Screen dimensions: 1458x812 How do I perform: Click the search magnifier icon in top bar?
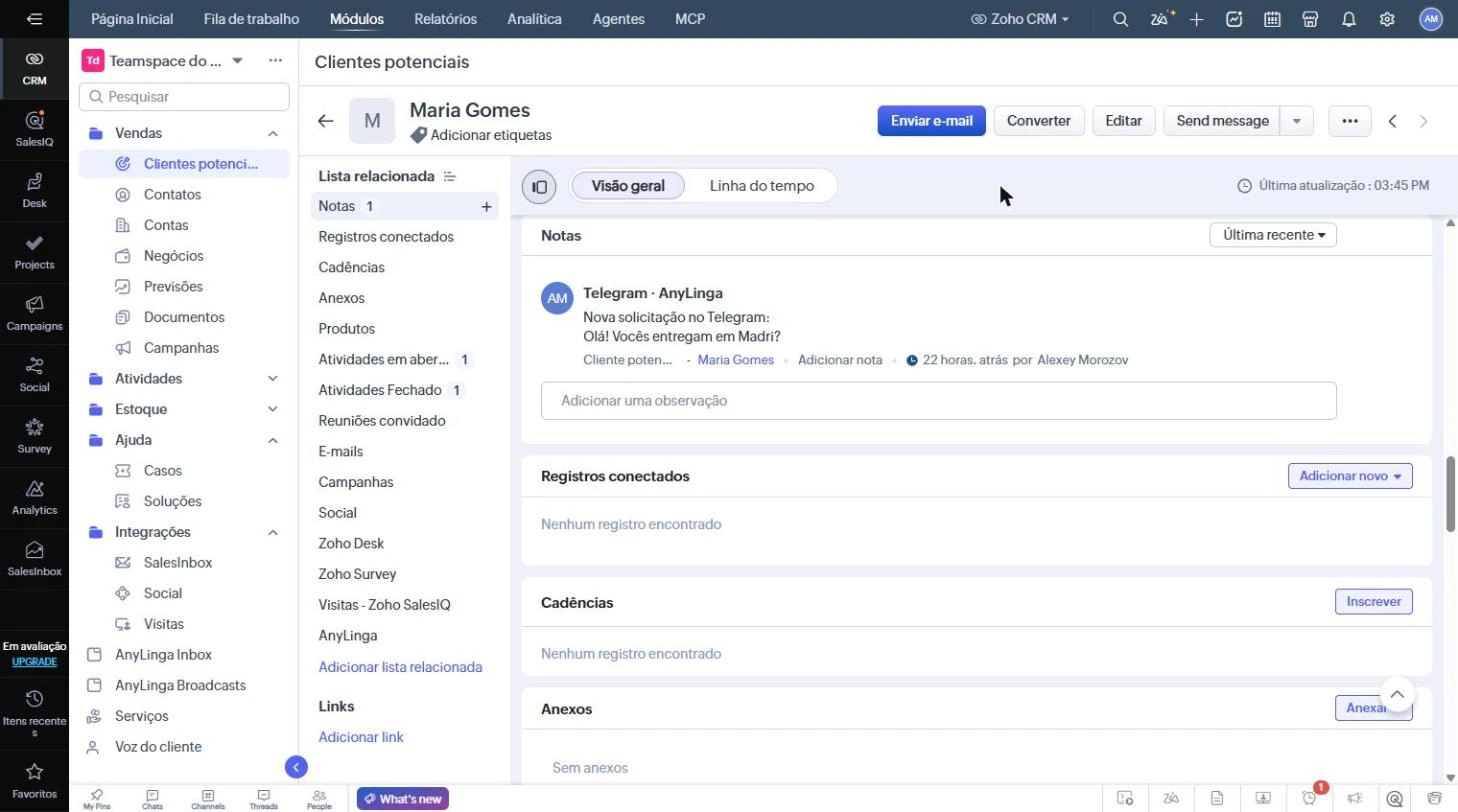coord(1121,19)
